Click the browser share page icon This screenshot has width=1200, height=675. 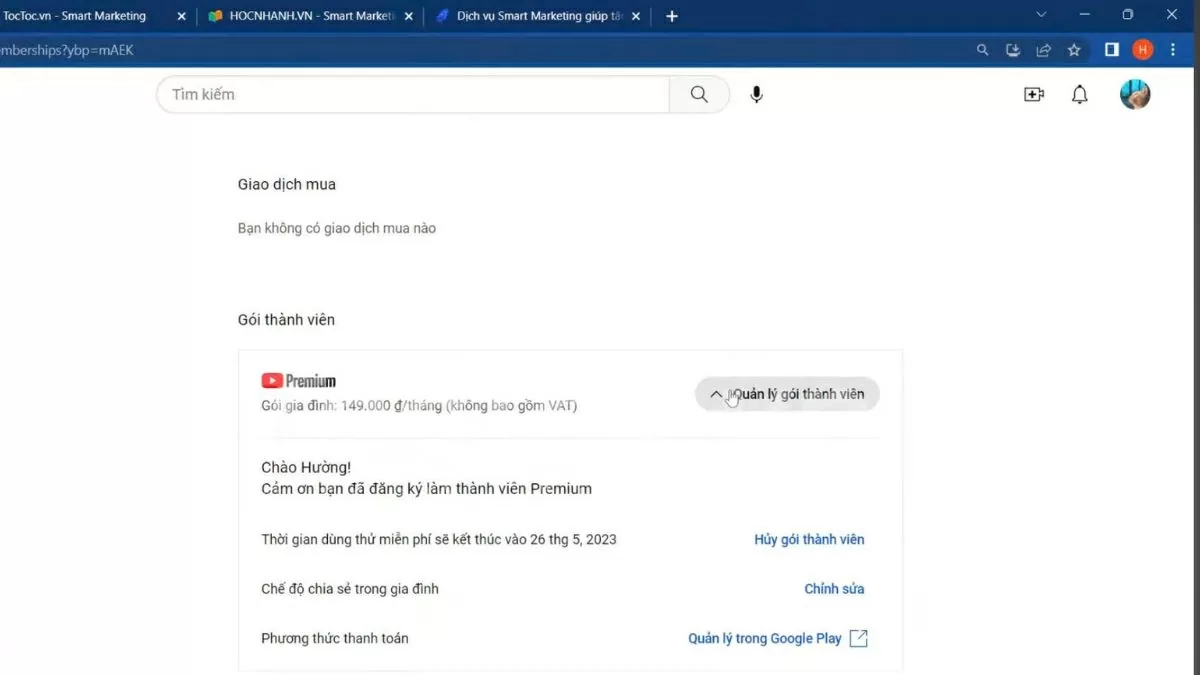point(1043,50)
